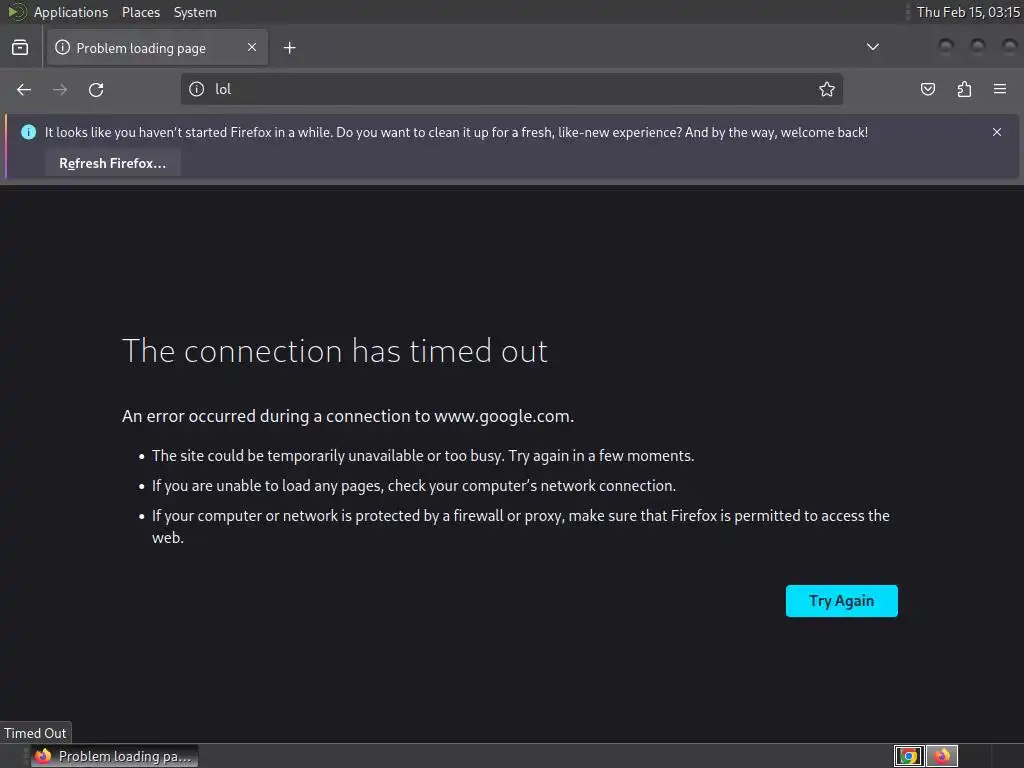The width and height of the screenshot is (1024, 768).
Task: Click the clock showing Thu Feb 15, 03:15
Action: [968, 12]
